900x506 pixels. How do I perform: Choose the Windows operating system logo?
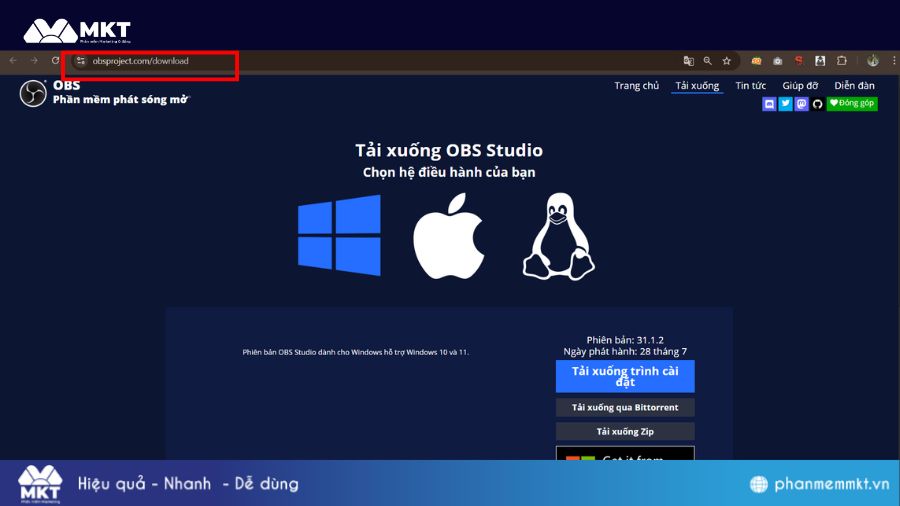[x=339, y=235]
